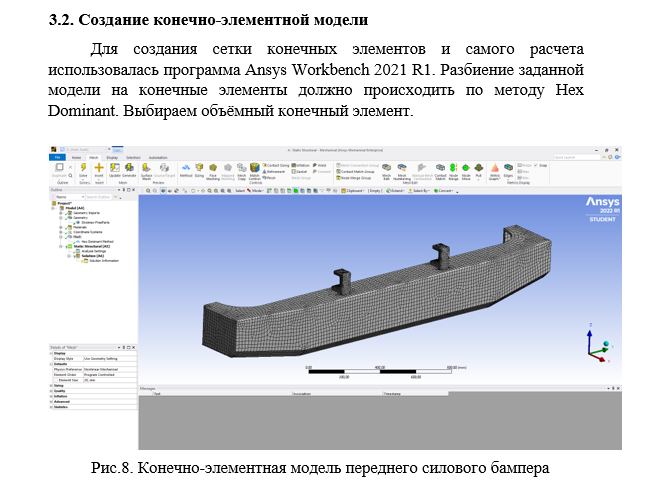Screen dimensions: 648x488
Task: Click the Node Merge Group item
Action: (354, 178)
